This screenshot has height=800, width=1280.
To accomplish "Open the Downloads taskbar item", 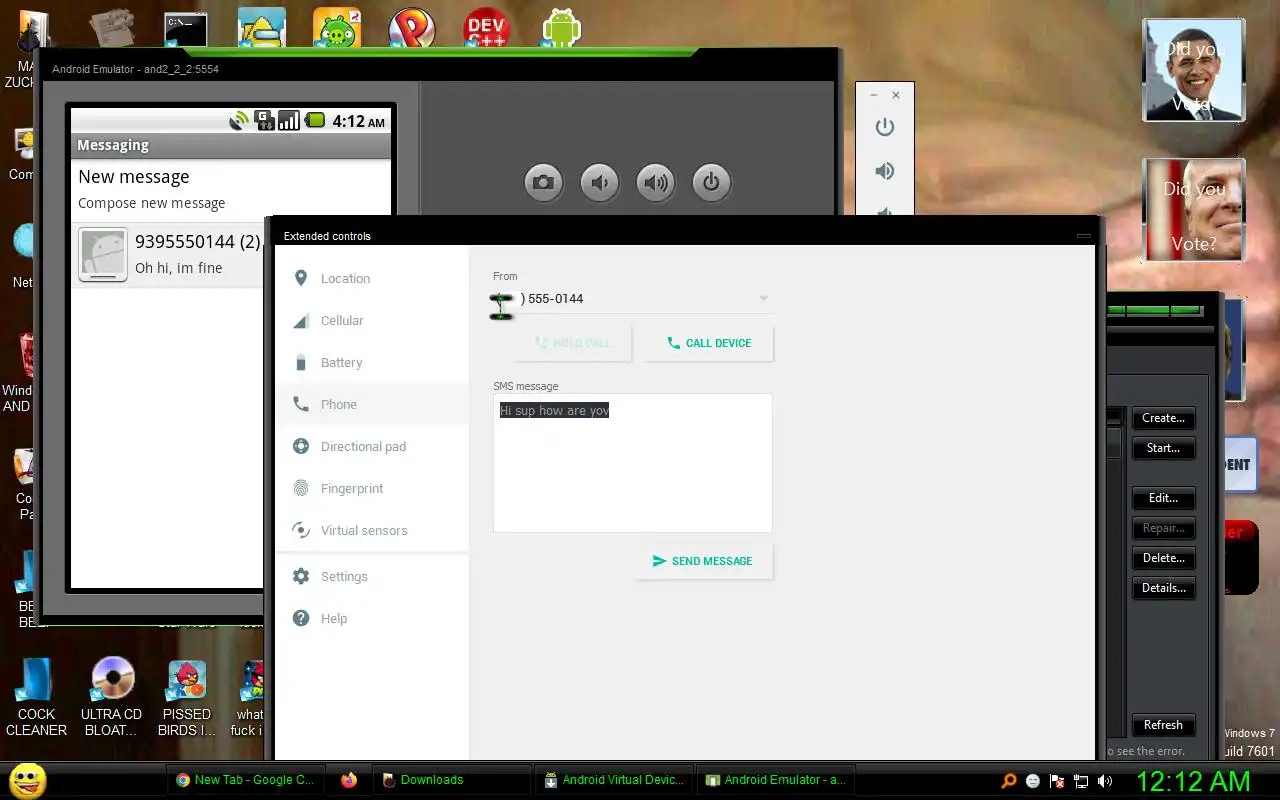I will click(x=452, y=780).
